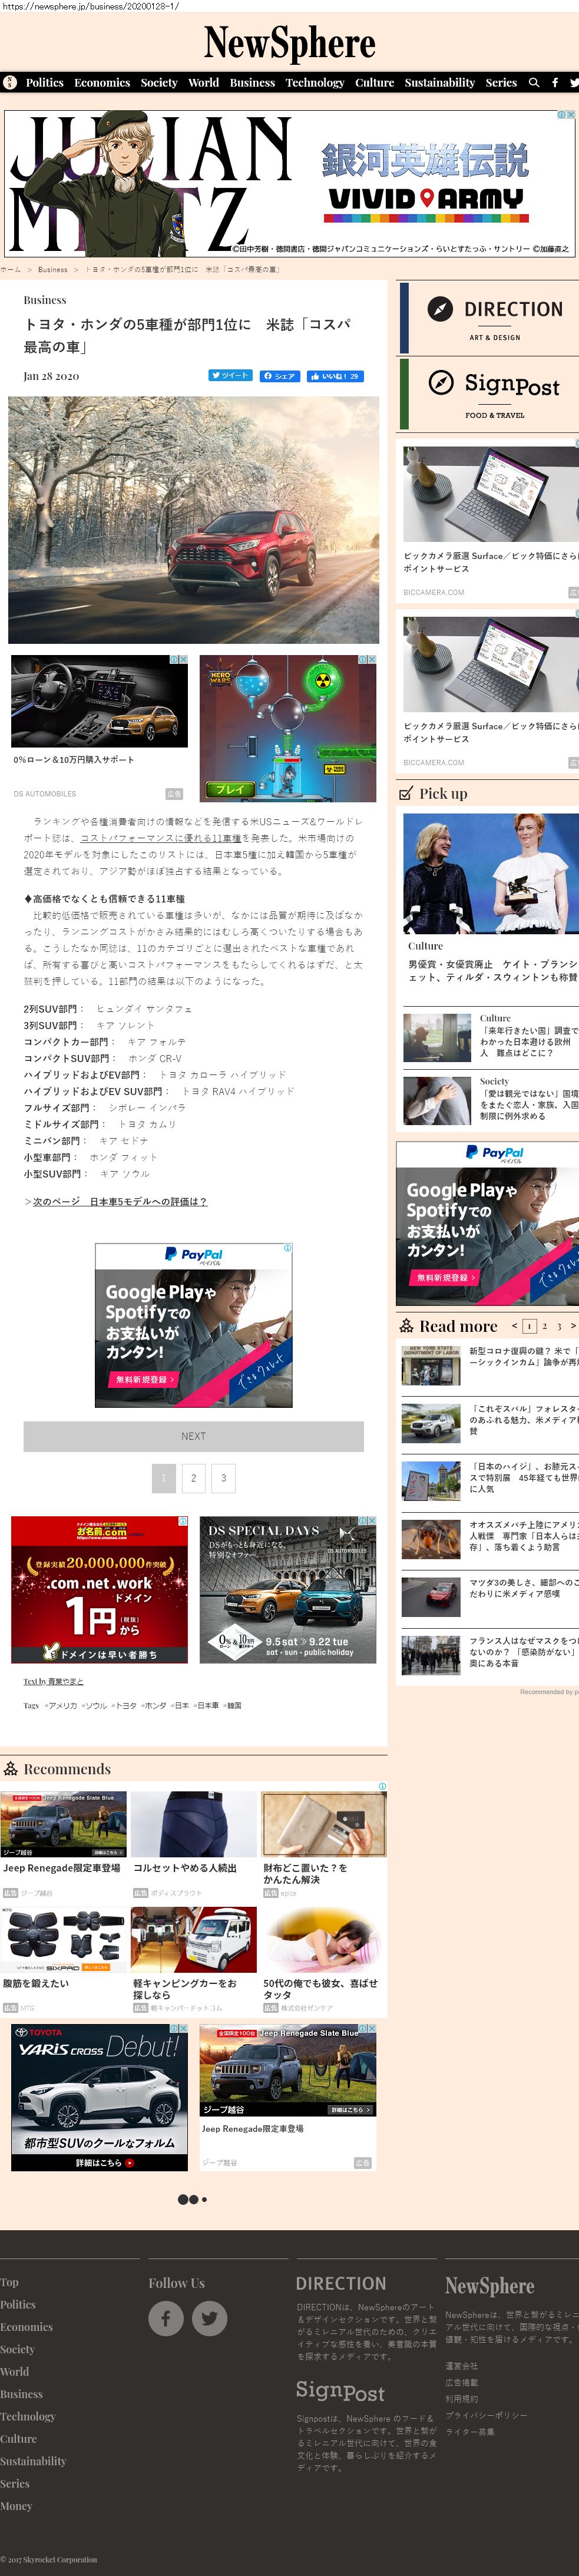
Task: Click the Business breadcrumb link
Action: point(53,269)
